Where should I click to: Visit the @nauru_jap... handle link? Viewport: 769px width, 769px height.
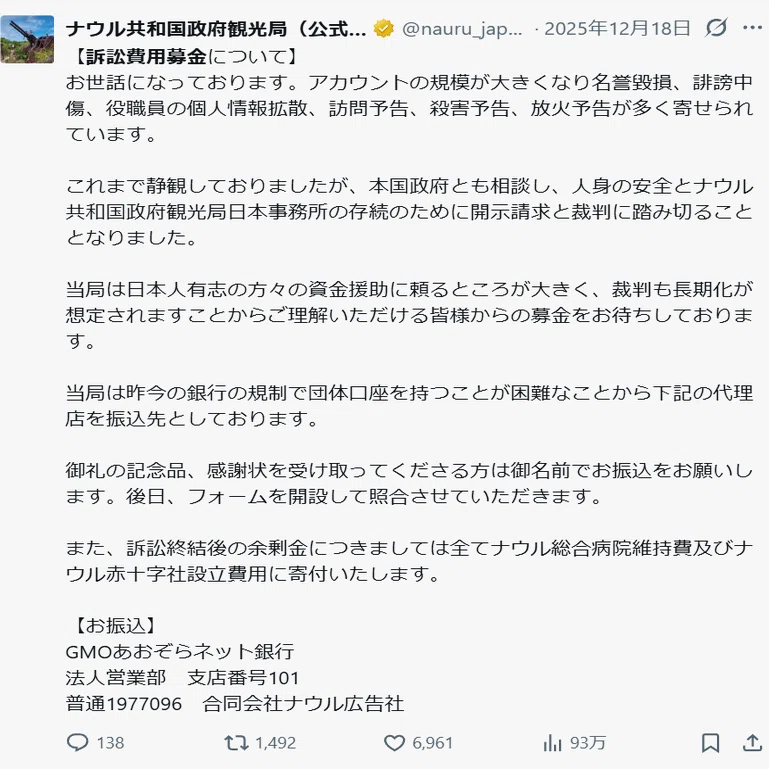tap(462, 29)
